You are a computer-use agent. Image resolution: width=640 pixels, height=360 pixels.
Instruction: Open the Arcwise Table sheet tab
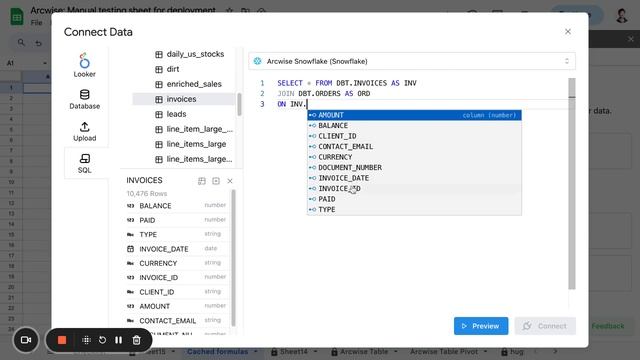pyautogui.click(x=364, y=351)
